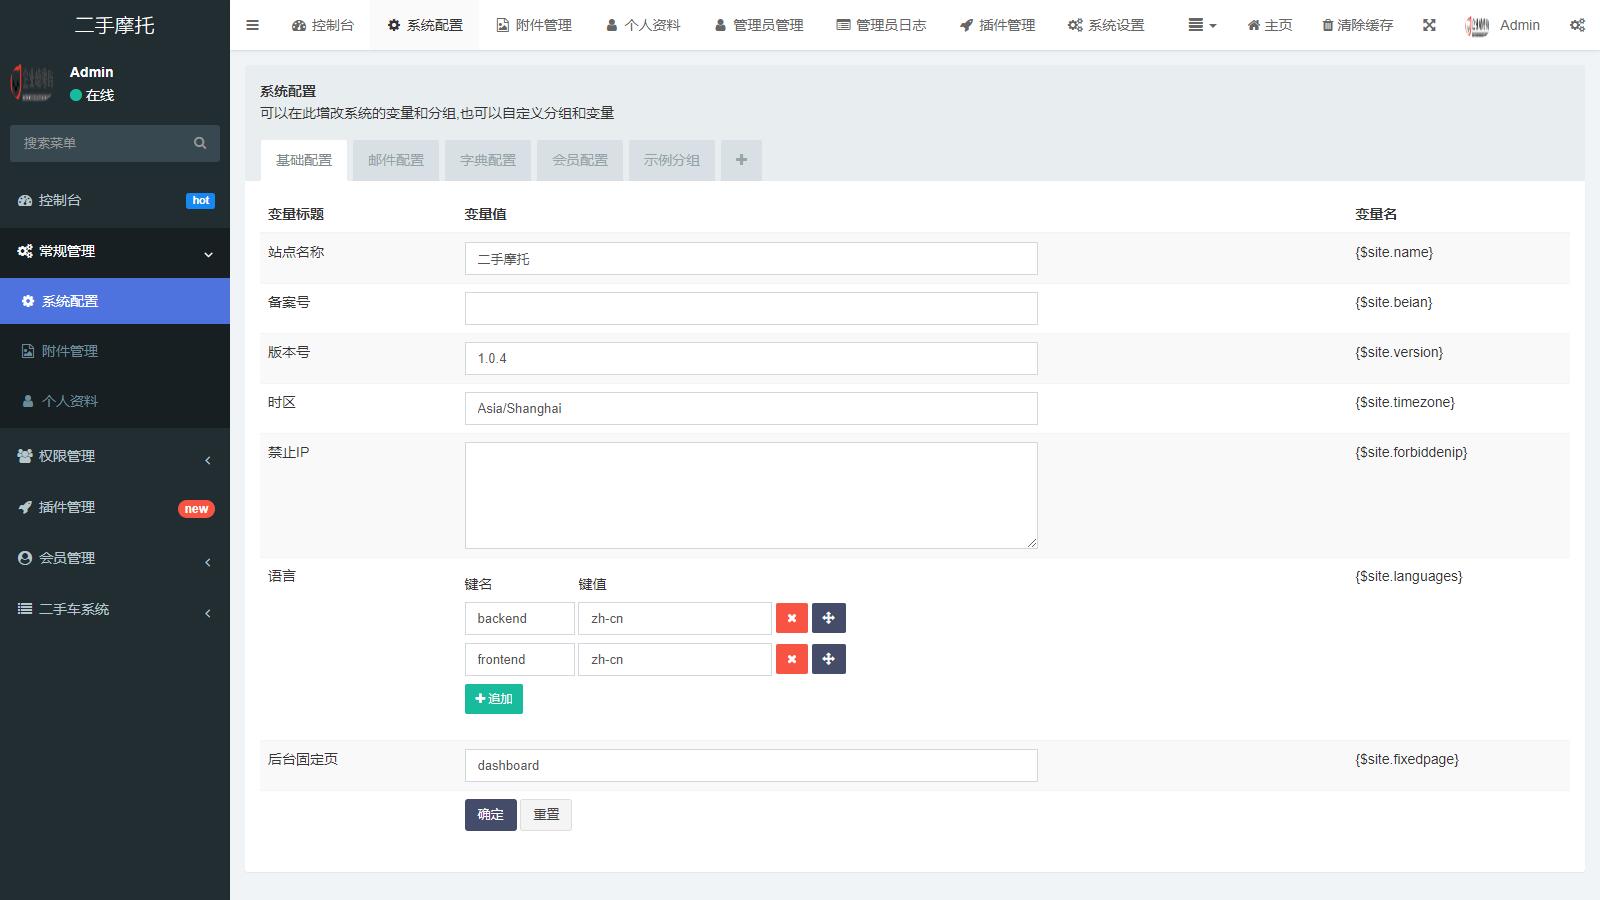Delete the frontend language row with red X
Screen dimensions: 1600x900
pyautogui.click(x=791, y=659)
